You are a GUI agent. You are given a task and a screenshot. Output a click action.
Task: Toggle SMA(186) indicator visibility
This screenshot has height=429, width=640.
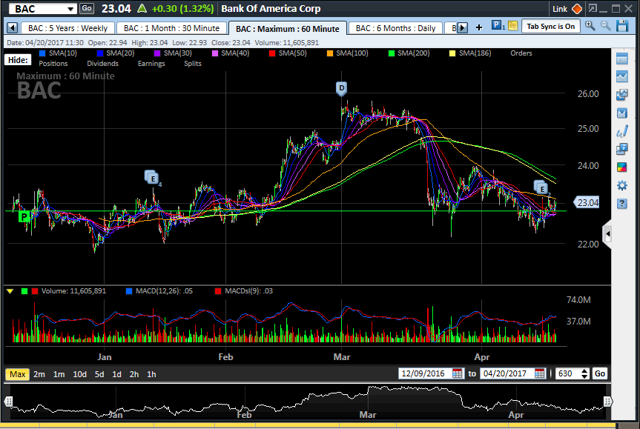point(470,53)
